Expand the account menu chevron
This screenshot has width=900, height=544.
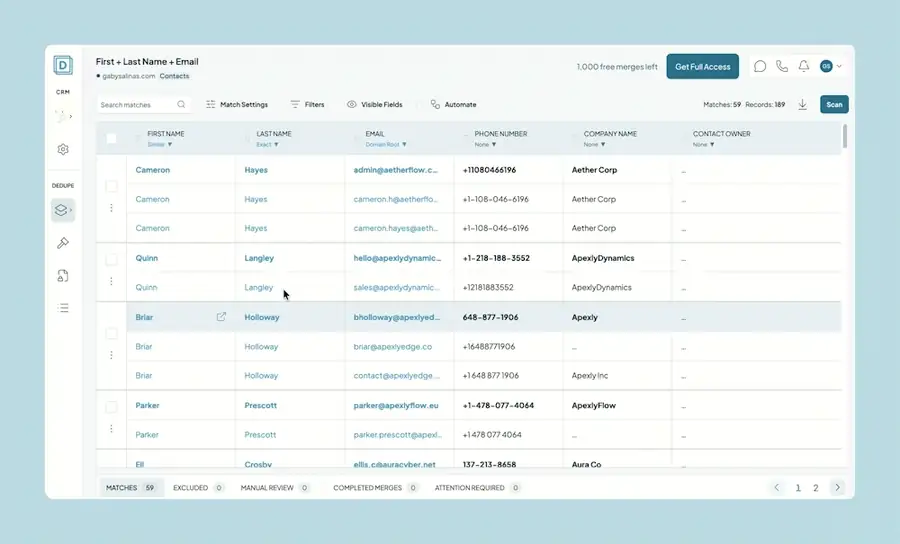click(839, 66)
